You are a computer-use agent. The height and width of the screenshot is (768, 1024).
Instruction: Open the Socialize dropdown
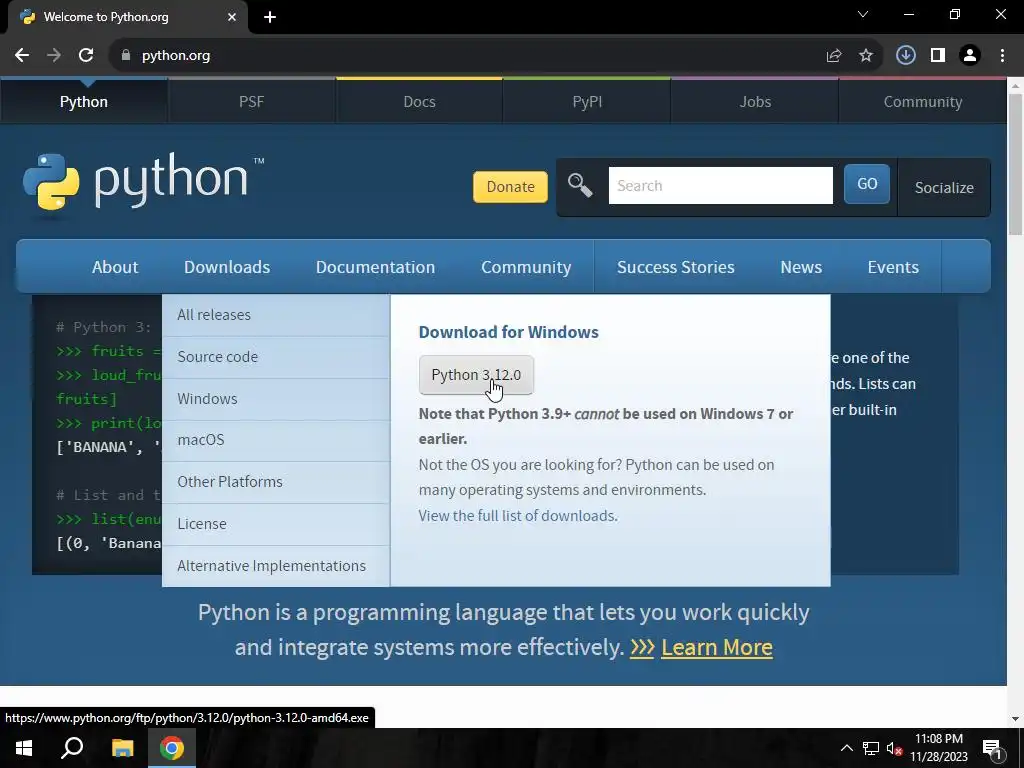point(944,187)
